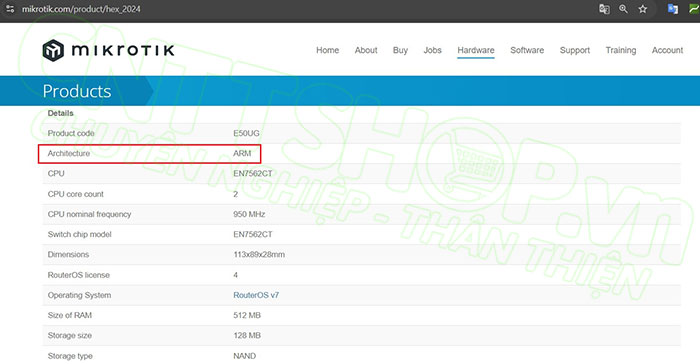
Task: Click the Storage size label
Action: (x=70, y=335)
